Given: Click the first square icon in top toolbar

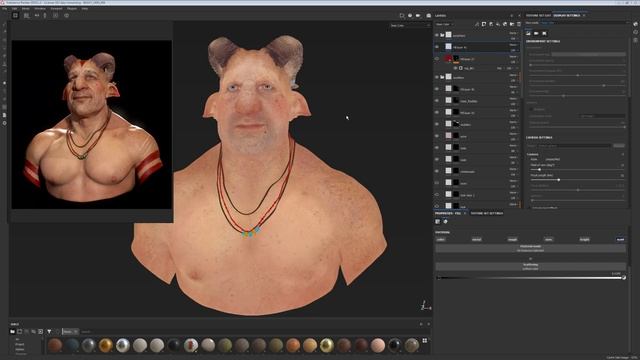Looking at the screenshot, I should coord(15,16).
